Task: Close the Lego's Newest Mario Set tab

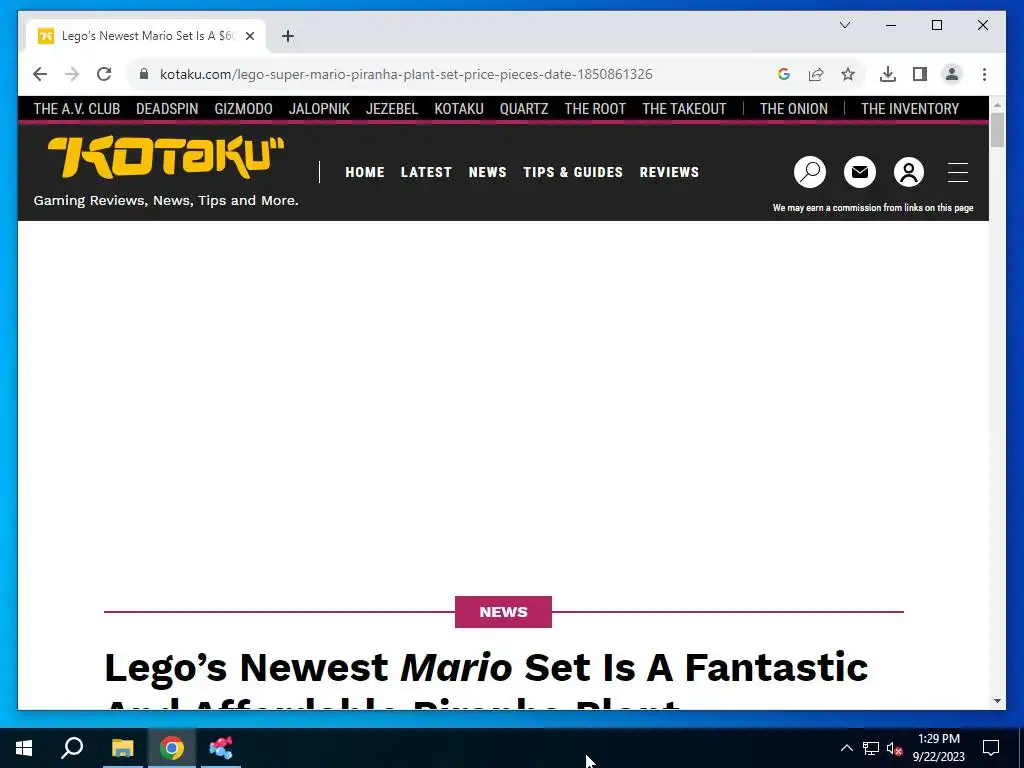Action: pyautogui.click(x=249, y=36)
